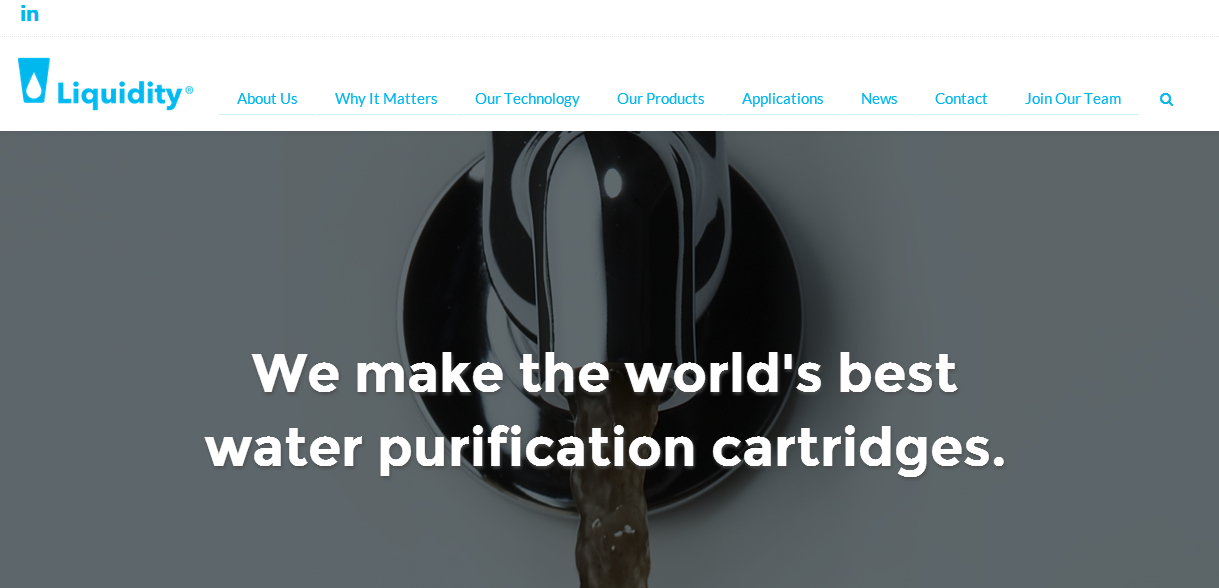Click the word "cartridges." in headline

[x=858, y=447]
